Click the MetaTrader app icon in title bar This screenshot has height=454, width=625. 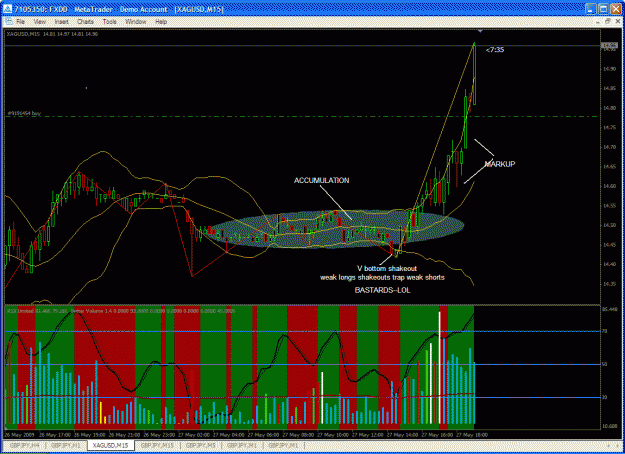[x=8, y=9]
